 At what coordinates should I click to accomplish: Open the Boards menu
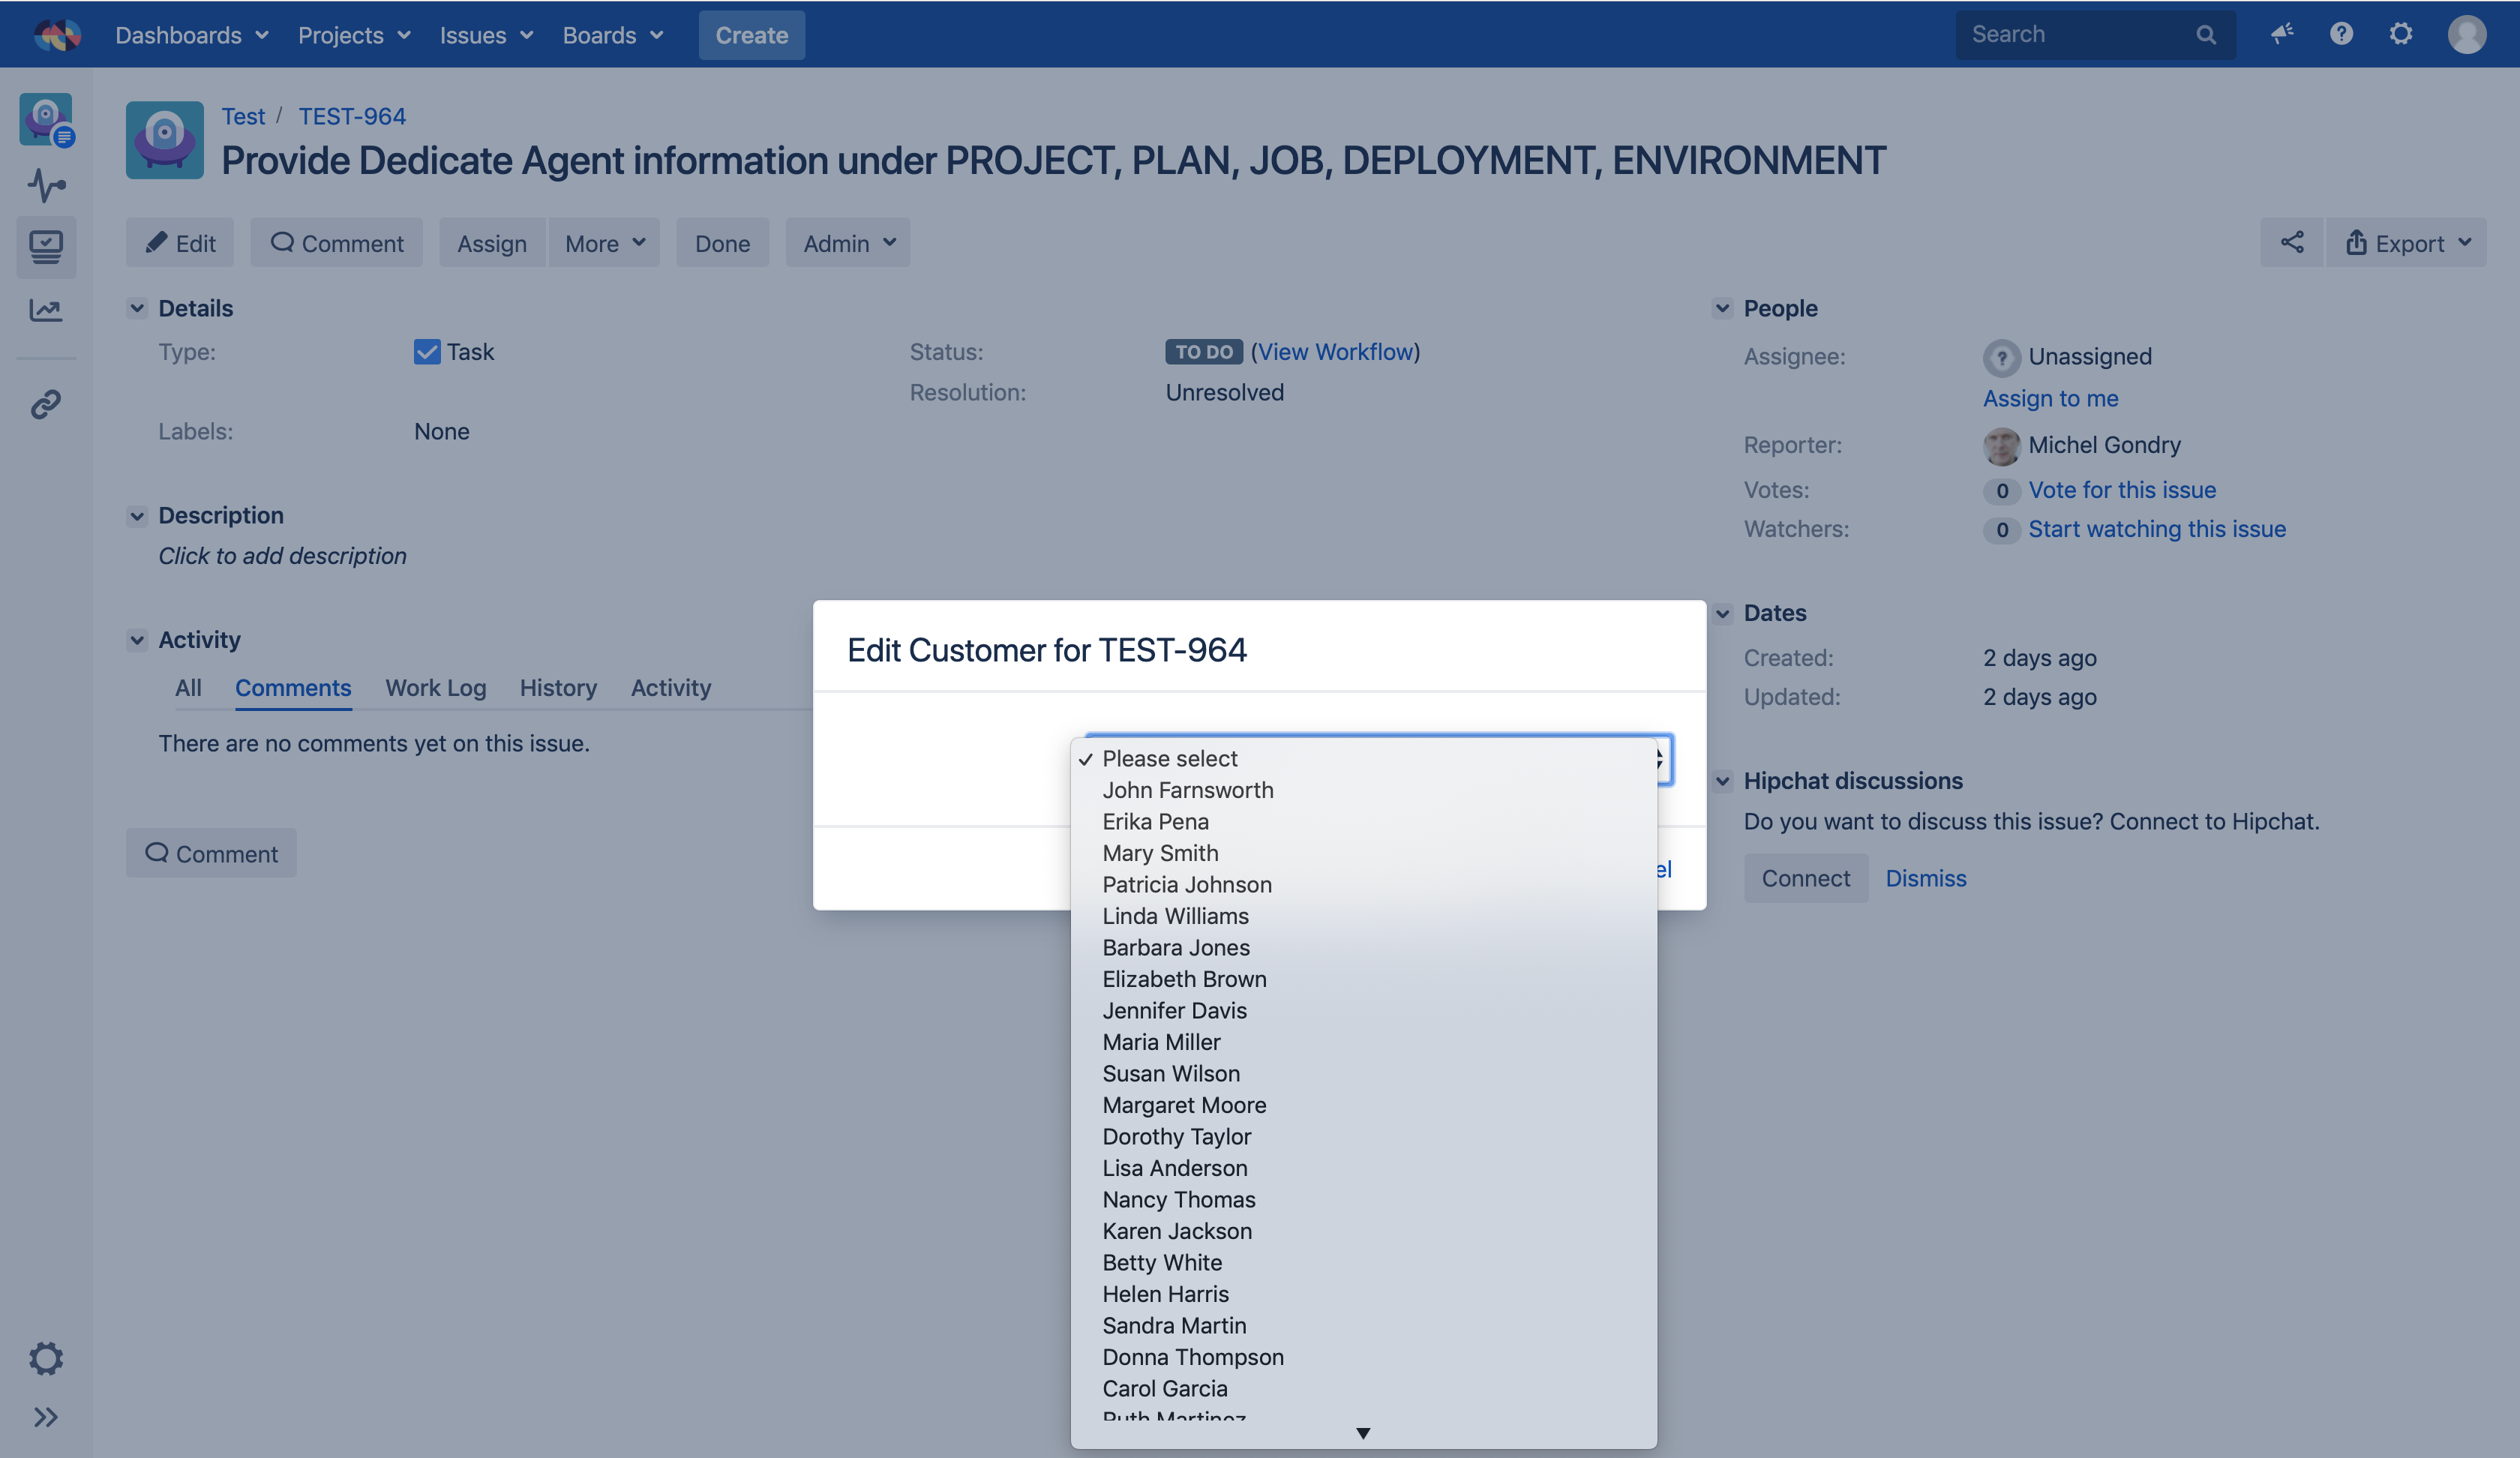[x=612, y=35]
